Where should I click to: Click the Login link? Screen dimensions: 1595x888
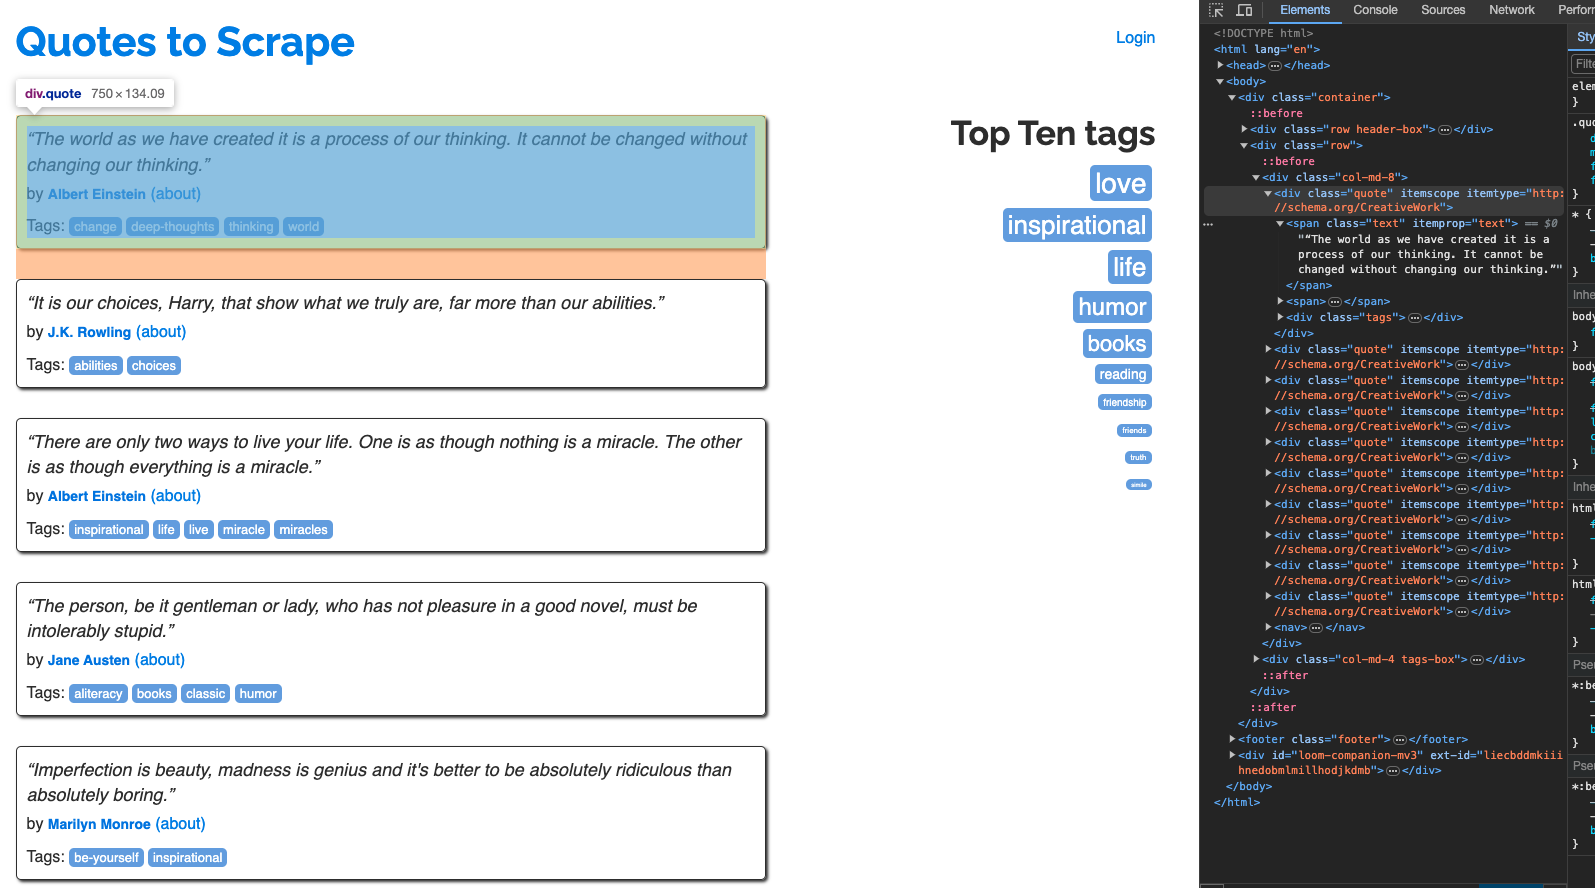(1135, 38)
